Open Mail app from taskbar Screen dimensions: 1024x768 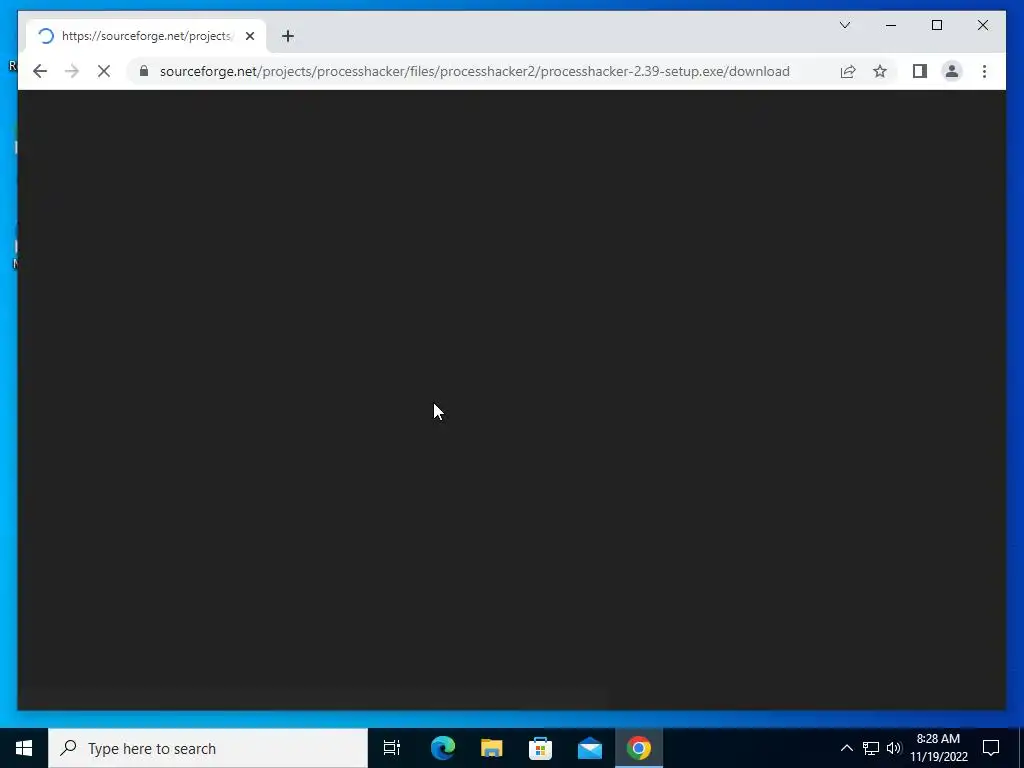click(x=590, y=748)
